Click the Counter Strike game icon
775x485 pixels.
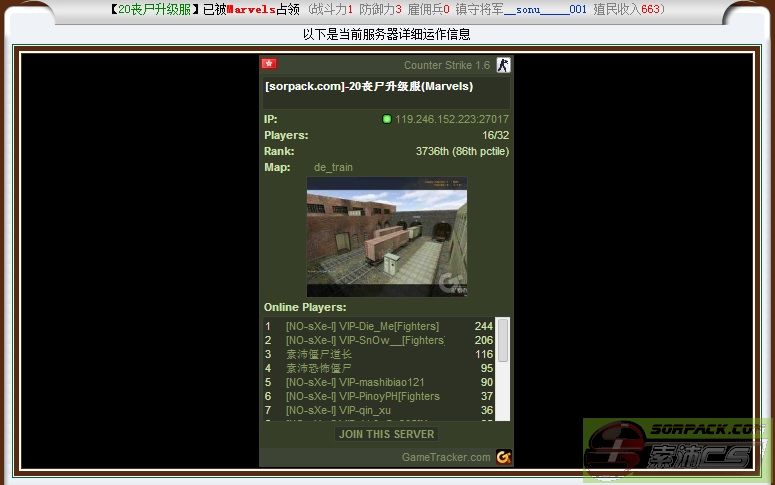(x=503, y=65)
